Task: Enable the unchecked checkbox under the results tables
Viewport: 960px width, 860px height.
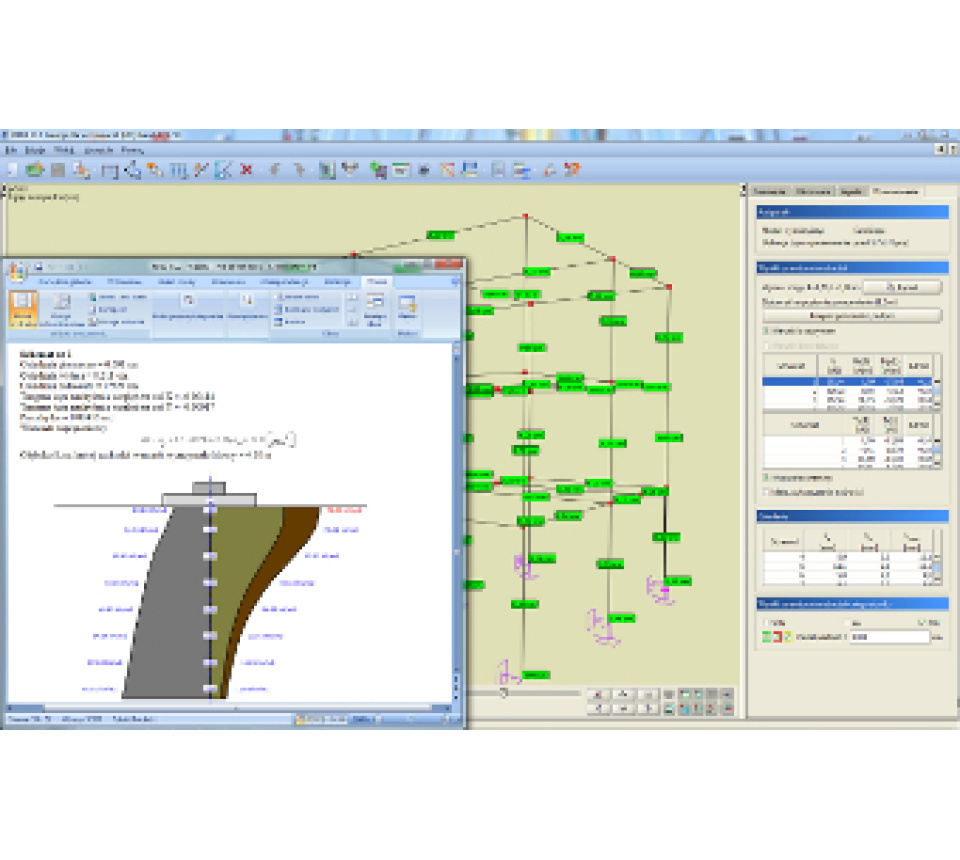Action: [766, 492]
